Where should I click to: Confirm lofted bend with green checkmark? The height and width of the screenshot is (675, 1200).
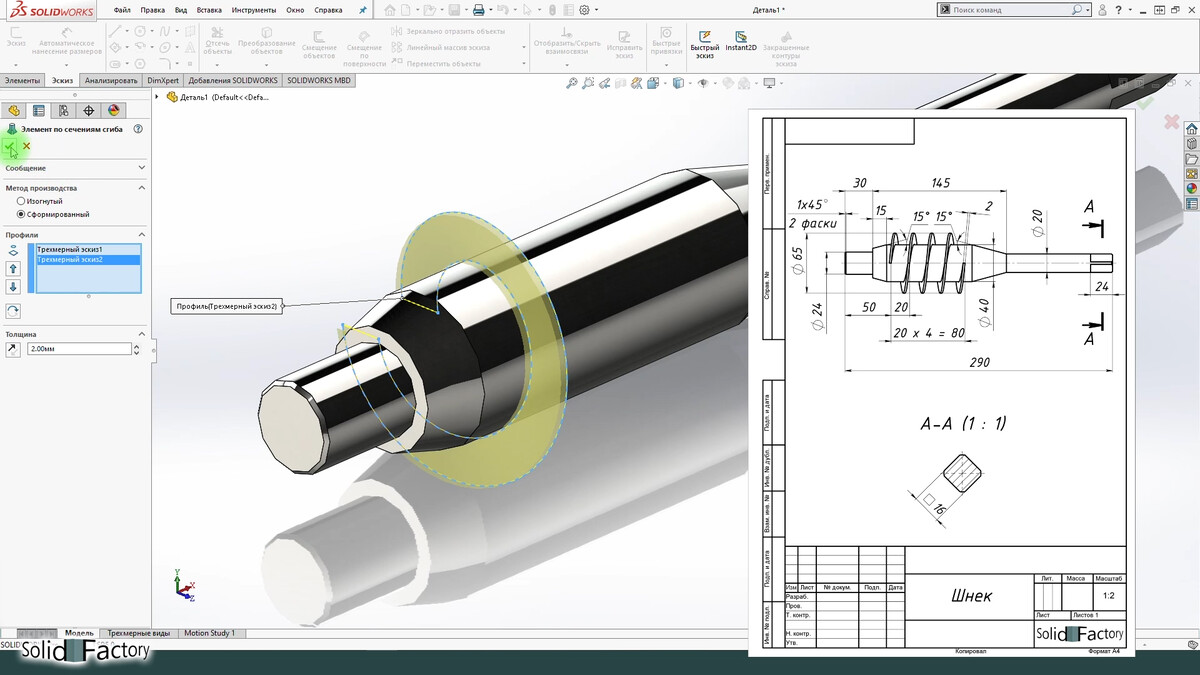coord(10,147)
